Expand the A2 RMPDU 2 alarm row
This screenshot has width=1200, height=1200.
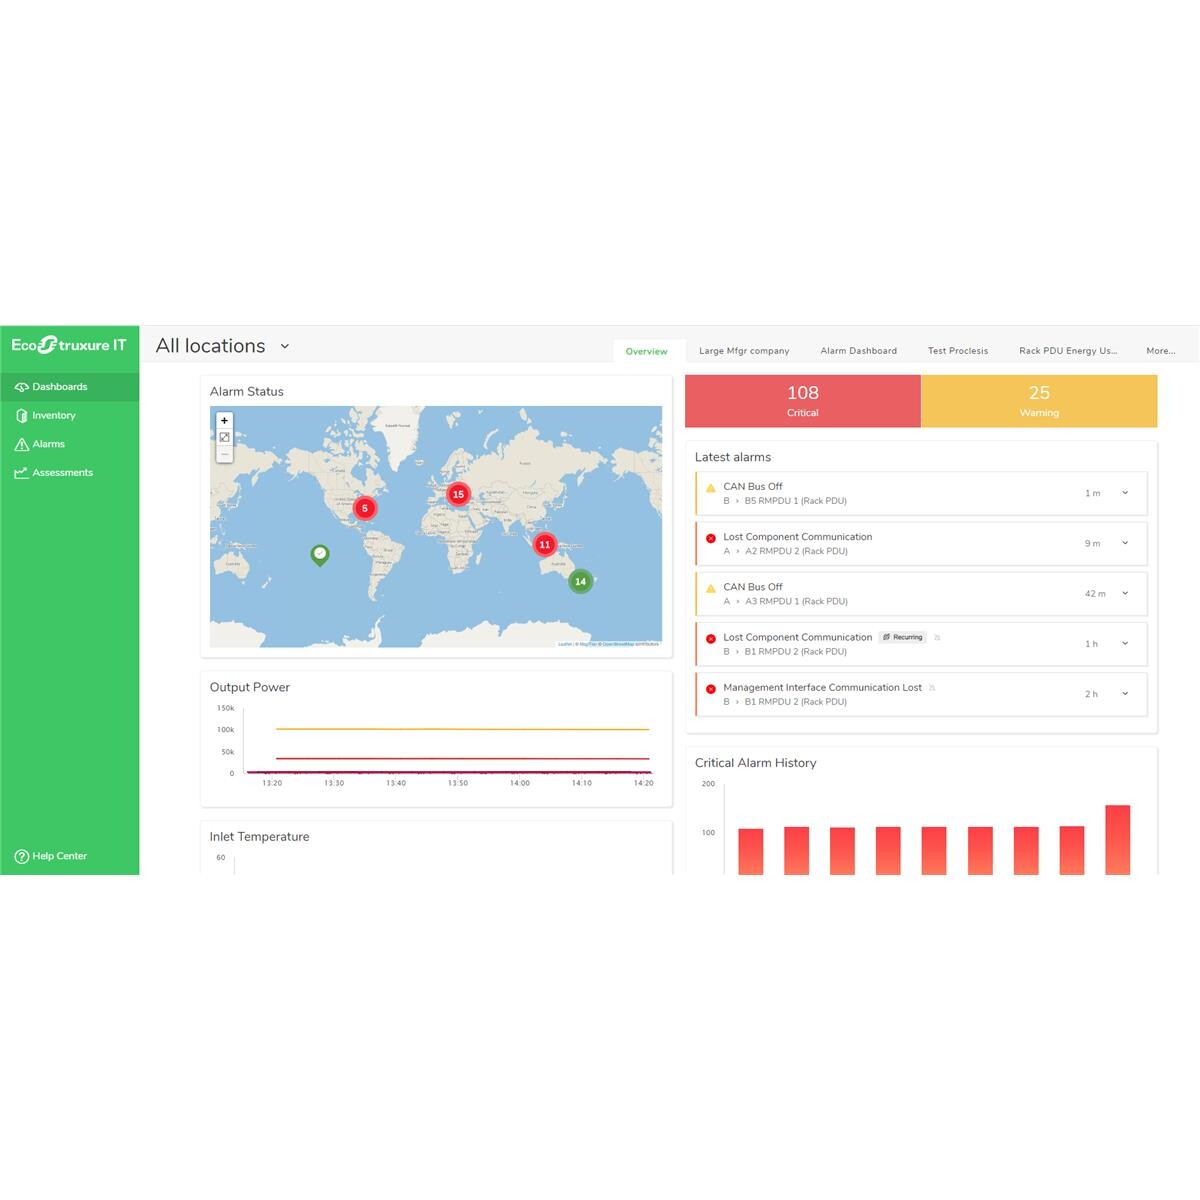click(x=1125, y=543)
